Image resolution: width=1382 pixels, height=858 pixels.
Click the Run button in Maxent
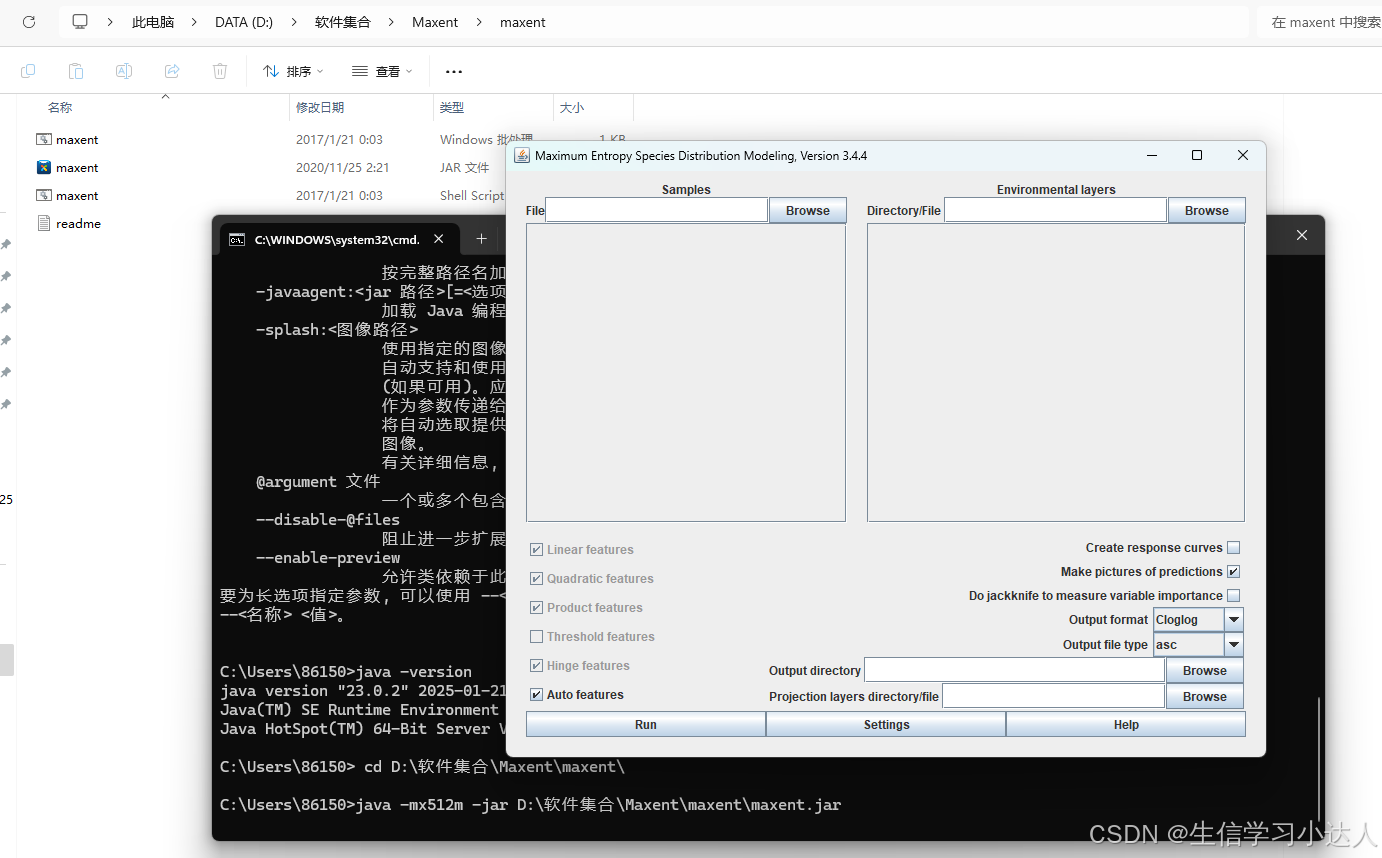645,724
